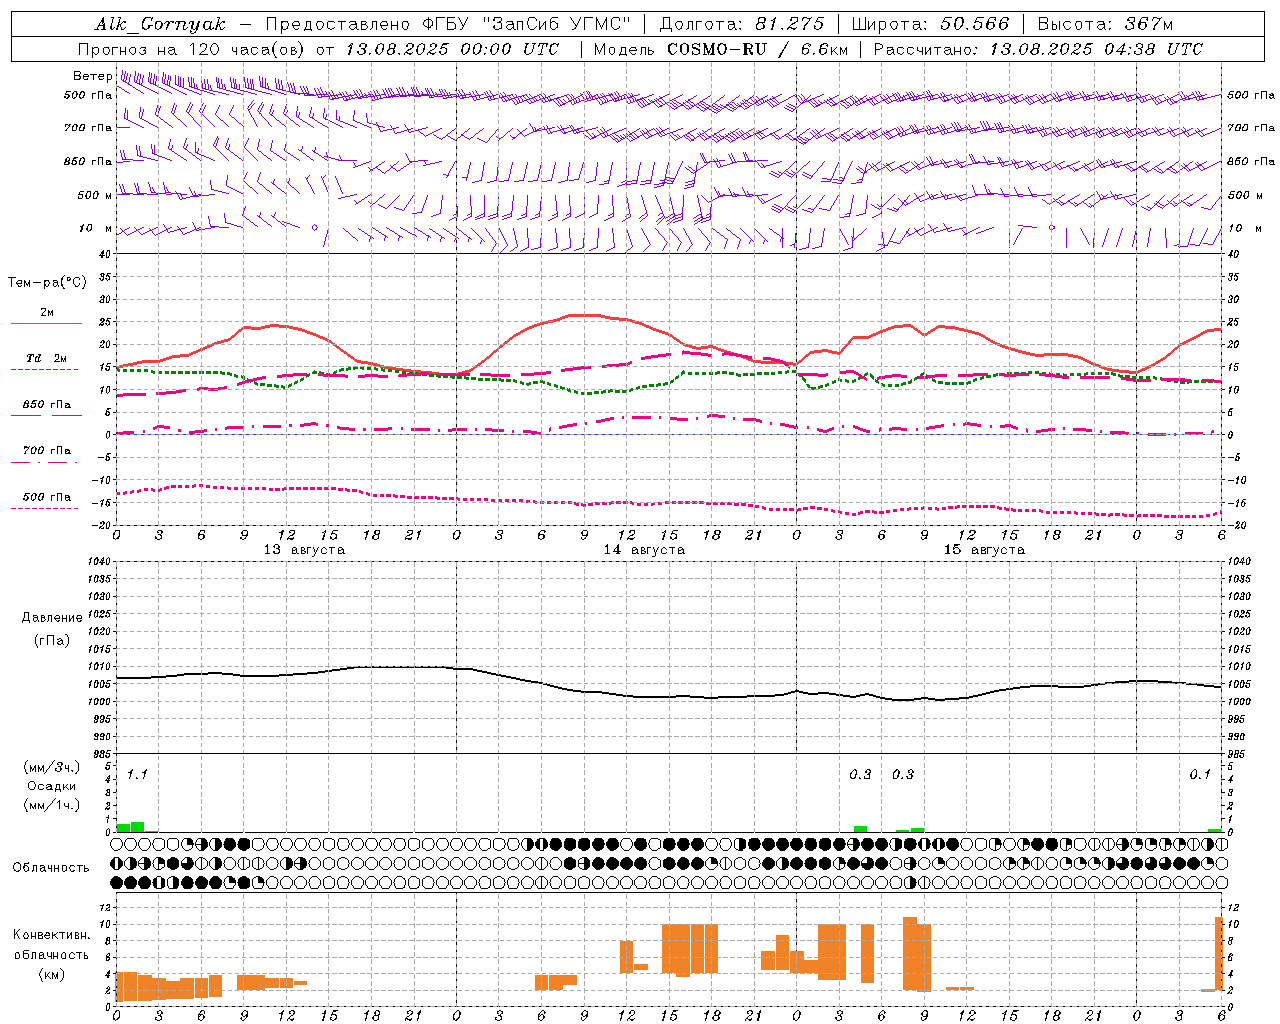Click the Конвективн. panel label
This screenshot has width=1280, height=1024.
pyautogui.click(x=52, y=935)
